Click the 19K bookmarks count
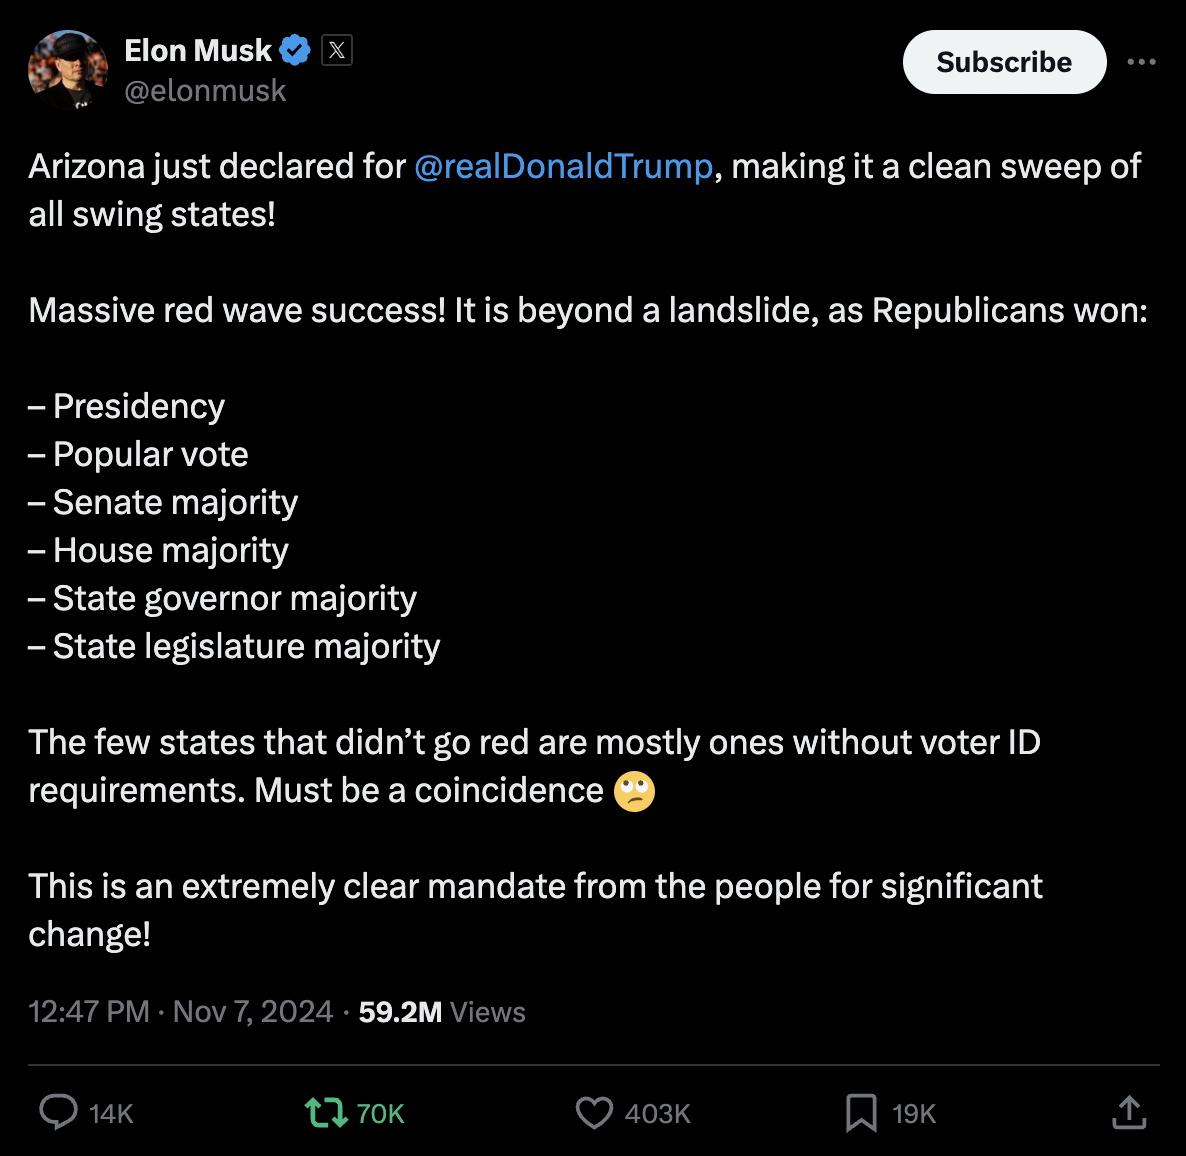 (914, 1114)
